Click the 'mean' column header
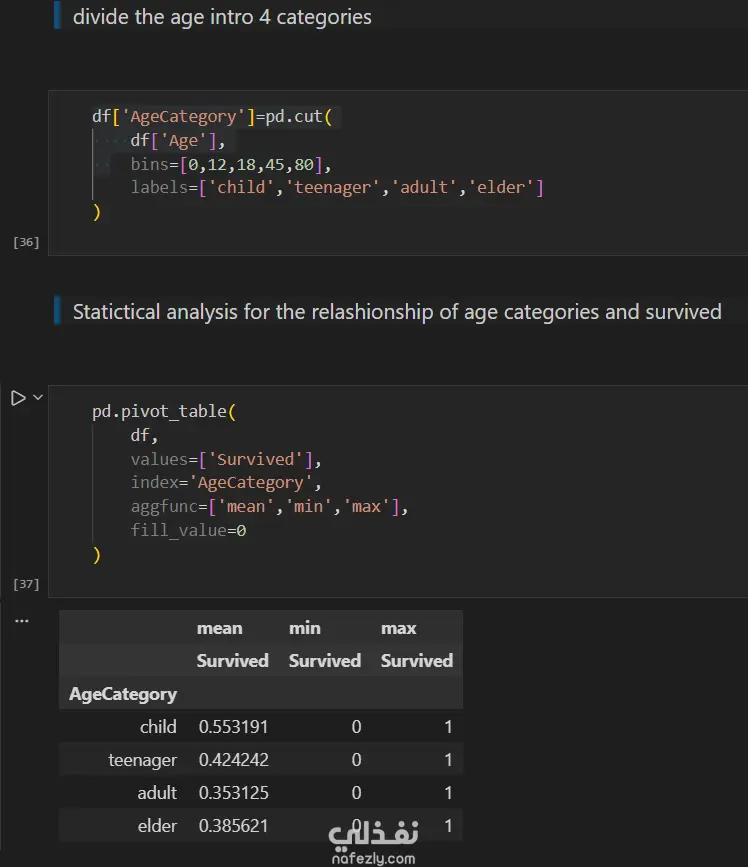This screenshot has height=867, width=748. pos(219,628)
